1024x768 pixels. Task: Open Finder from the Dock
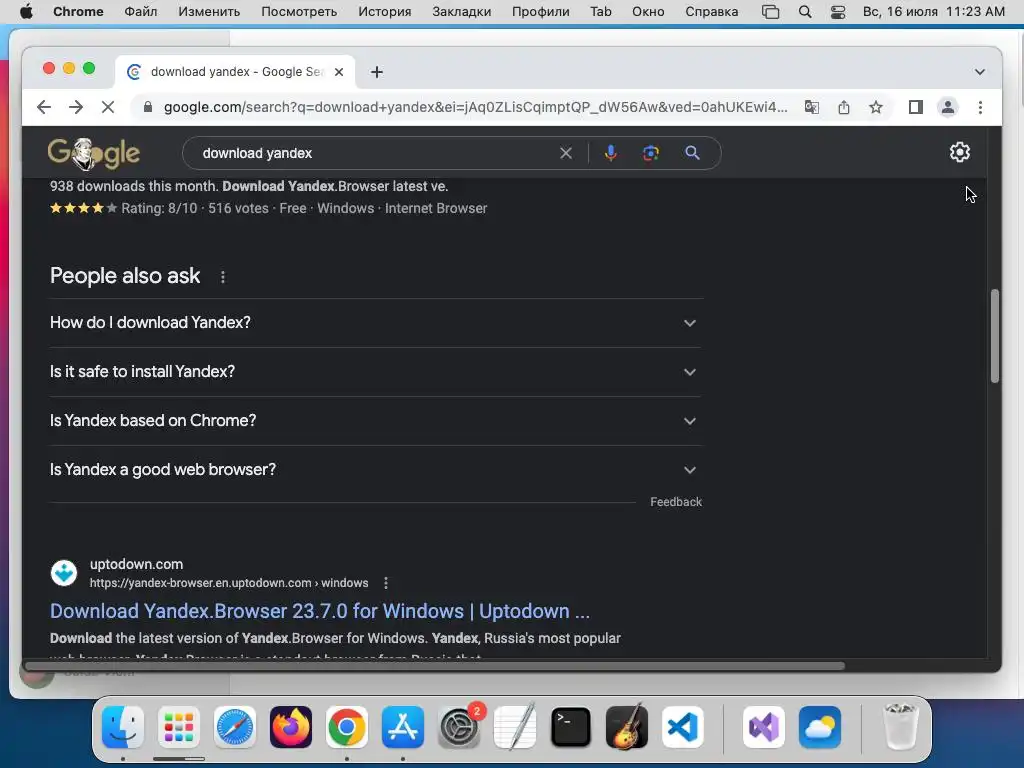pos(123,727)
